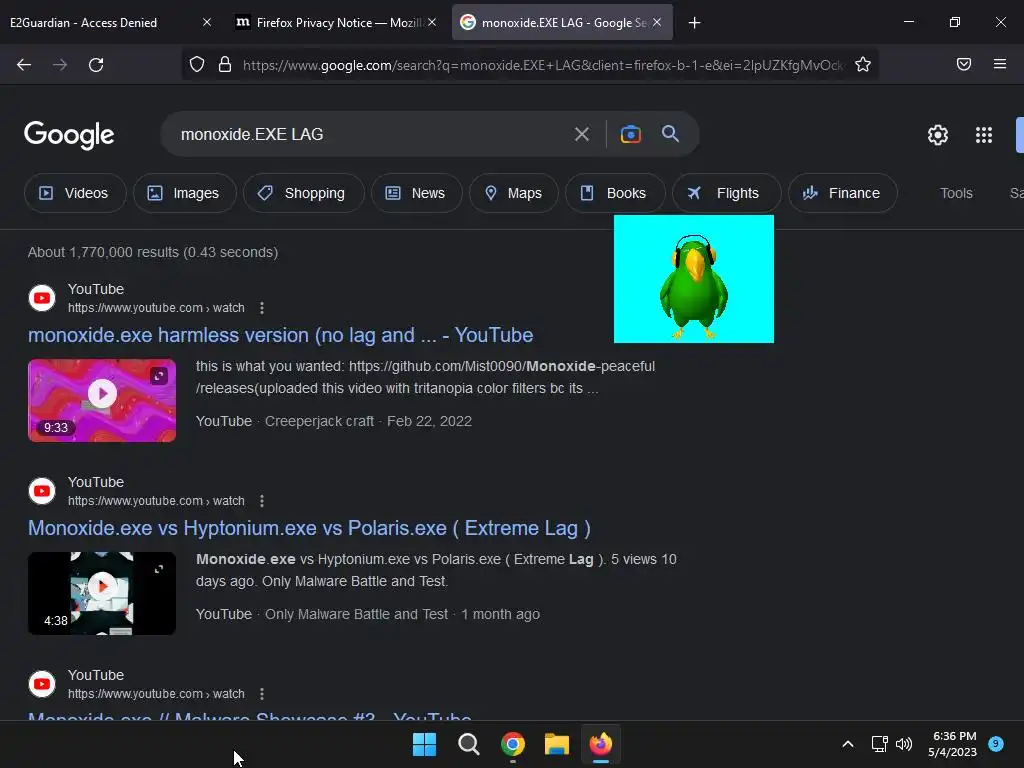Search by image with camera icon
Viewport: 1024px width, 768px height.
[x=630, y=134]
